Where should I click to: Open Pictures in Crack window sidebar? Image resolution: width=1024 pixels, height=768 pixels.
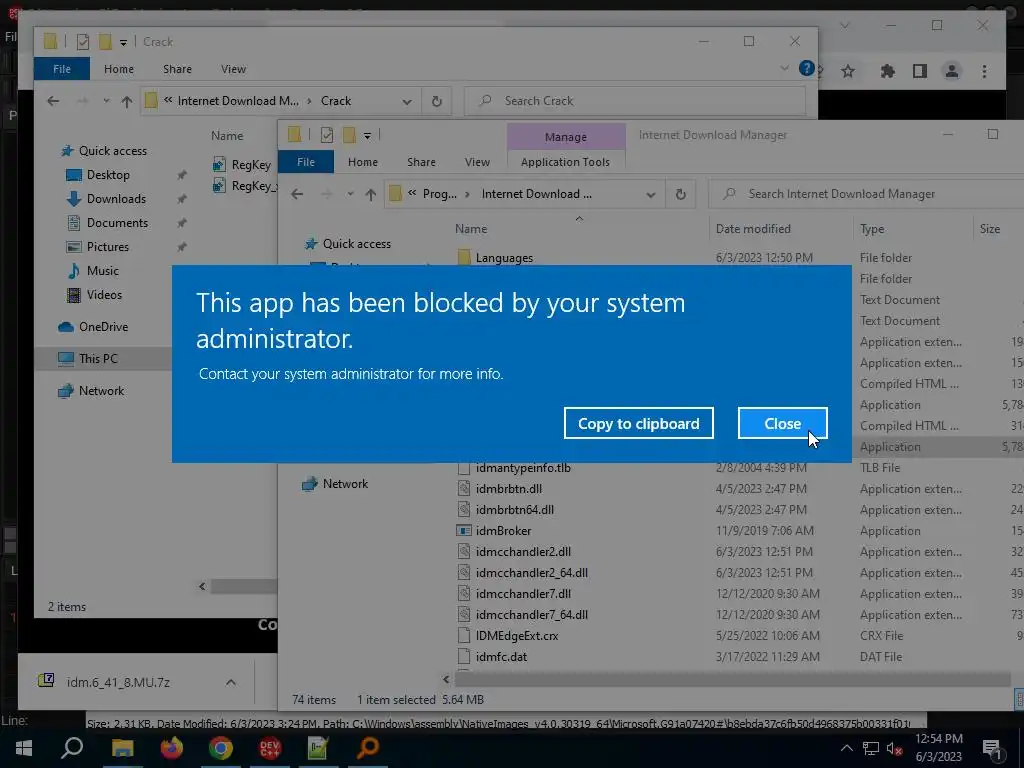click(x=108, y=247)
